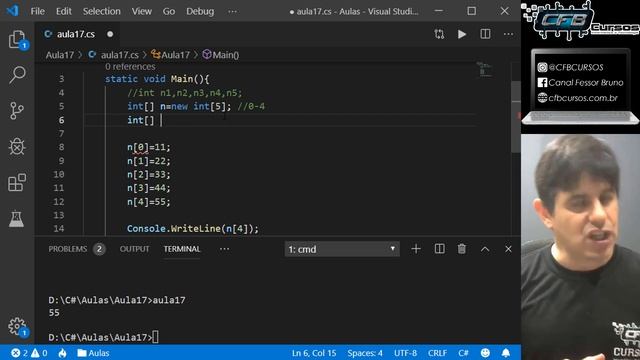The image size is (640, 360).
Task: Open the Selection menu
Action: coord(102,11)
